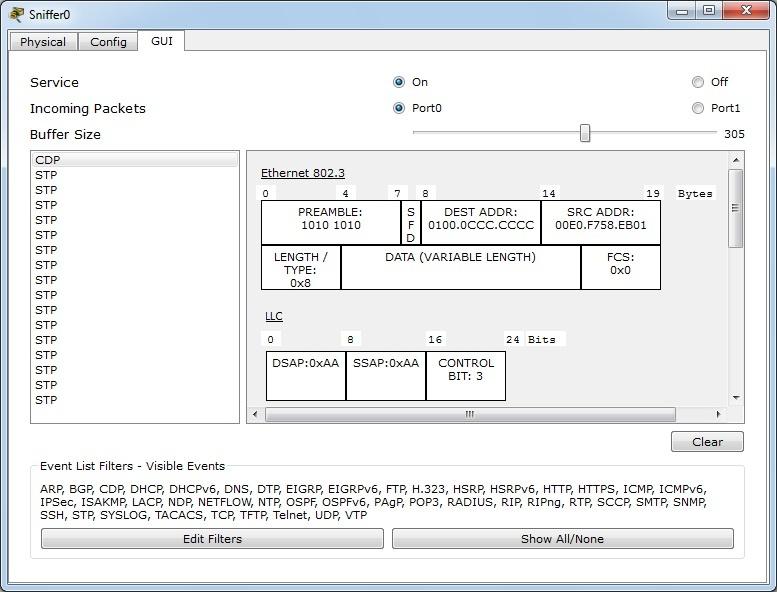777x592 pixels.
Task: Click the CONTROL BIT: 3 field
Action: [466, 376]
